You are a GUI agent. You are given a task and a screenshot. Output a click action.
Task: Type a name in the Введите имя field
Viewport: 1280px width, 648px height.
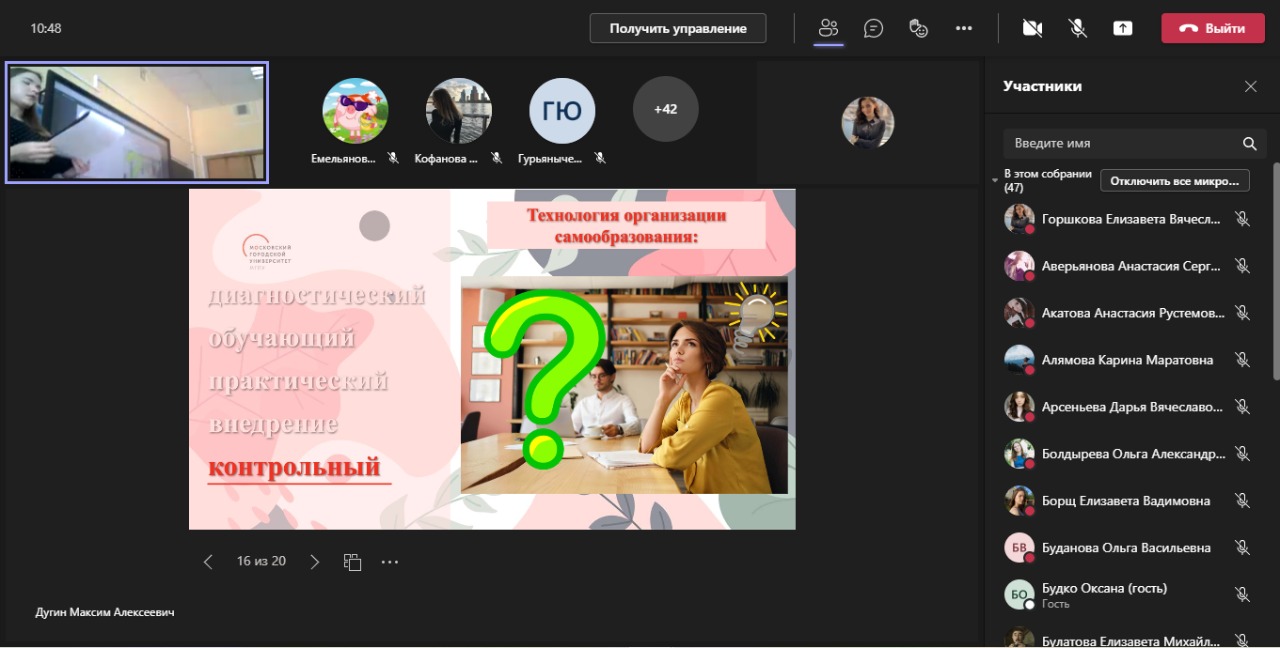[x=1100, y=143]
